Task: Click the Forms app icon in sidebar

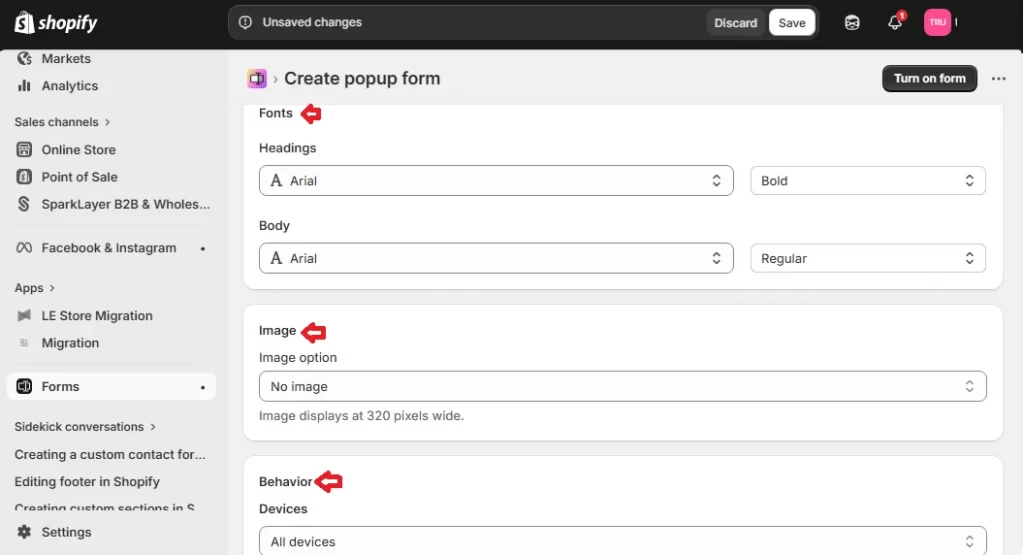Action: tap(24, 387)
